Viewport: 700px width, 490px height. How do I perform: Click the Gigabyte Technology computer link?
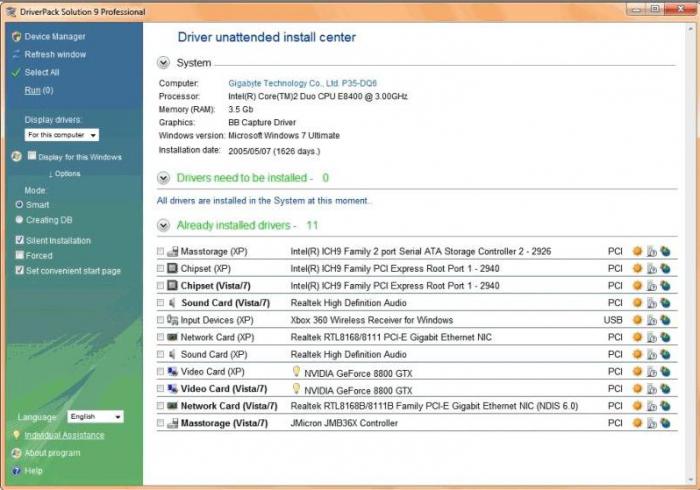tap(302, 83)
